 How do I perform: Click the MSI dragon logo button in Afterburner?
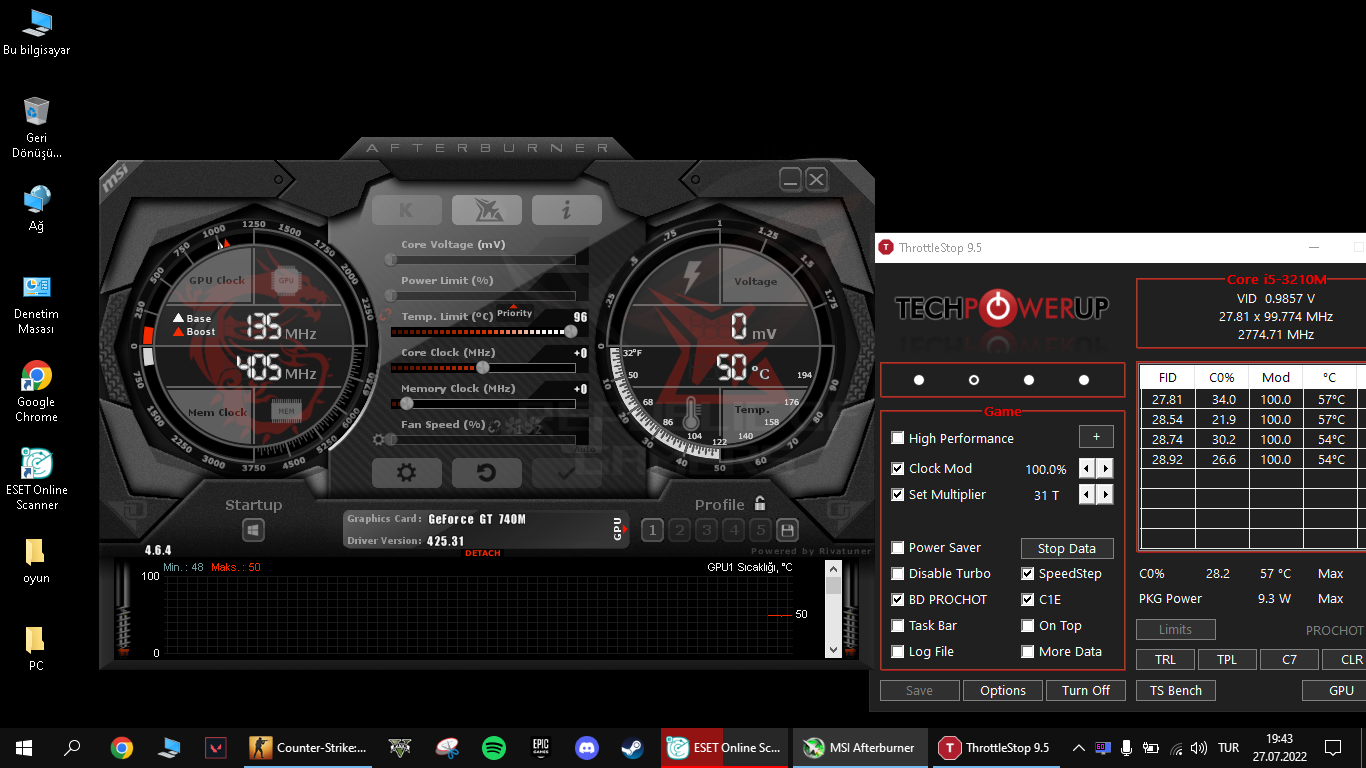point(486,210)
